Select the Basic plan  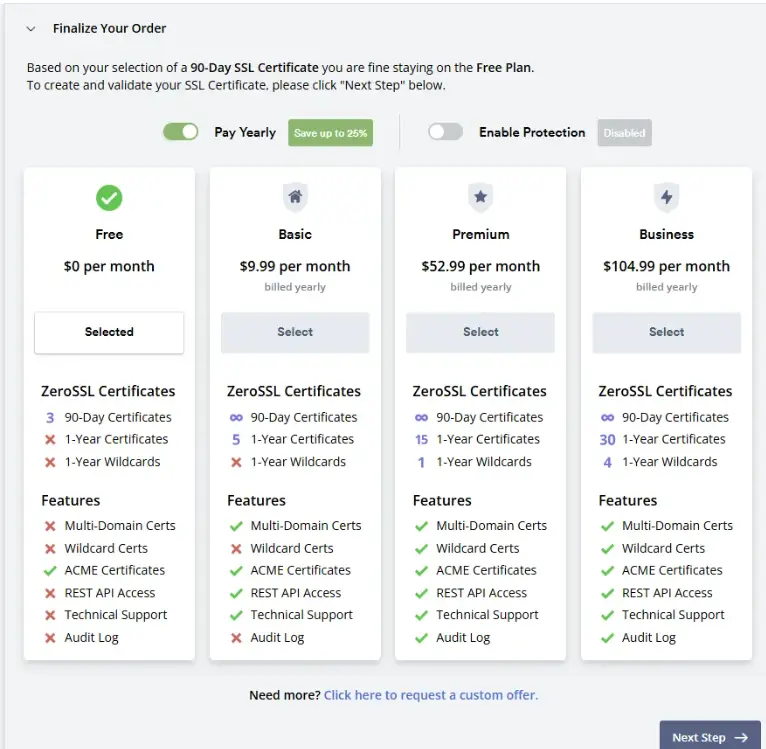click(295, 332)
